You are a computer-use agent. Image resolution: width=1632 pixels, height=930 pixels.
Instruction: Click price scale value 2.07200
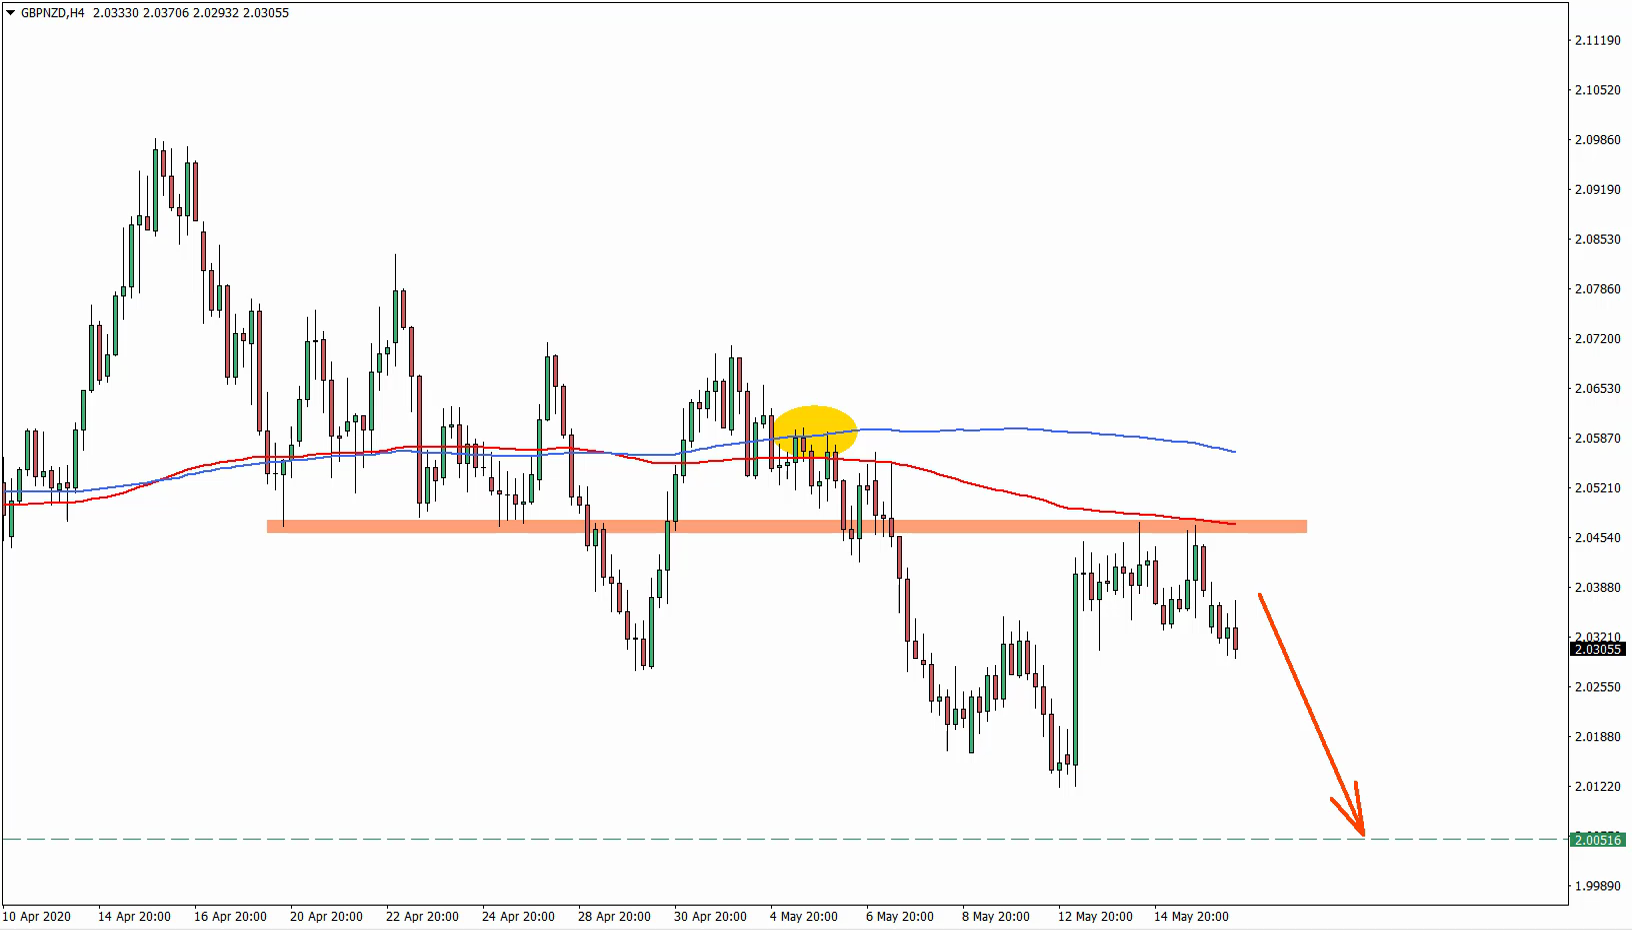click(1597, 339)
